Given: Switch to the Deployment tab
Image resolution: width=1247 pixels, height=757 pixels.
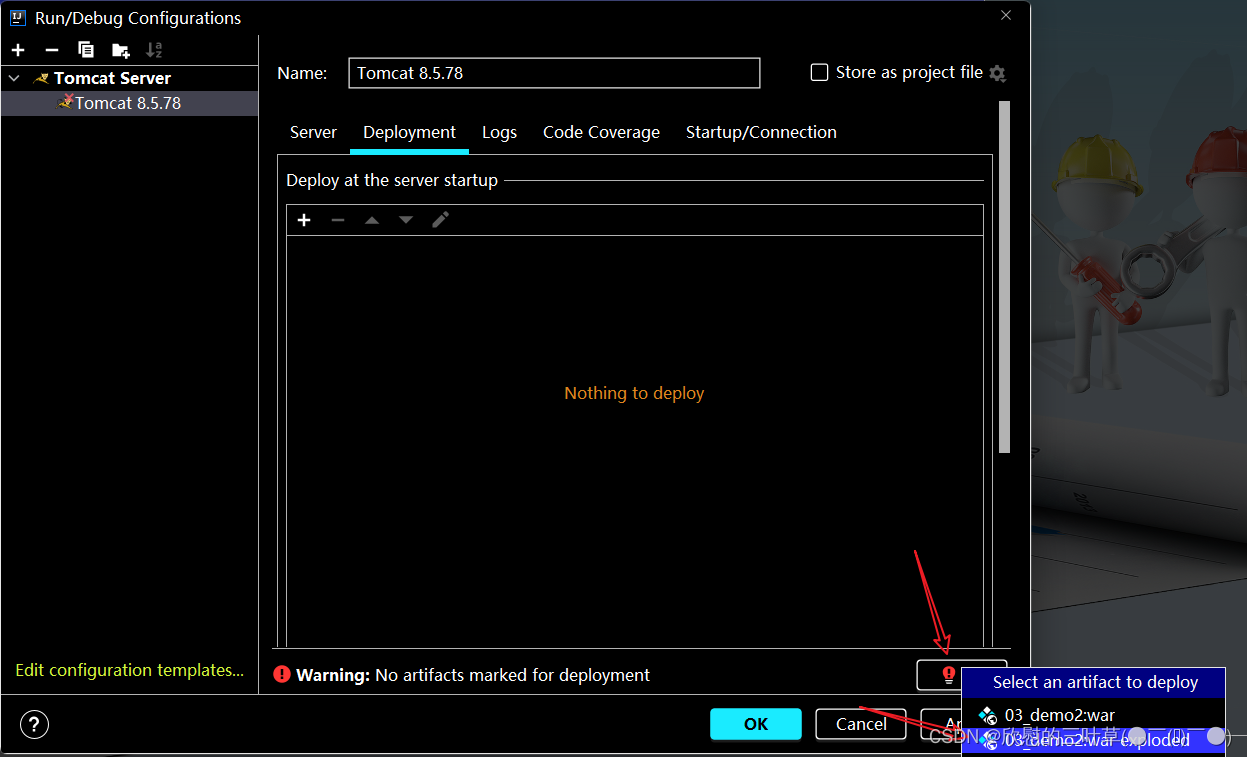Looking at the screenshot, I should click(x=409, y=132).
